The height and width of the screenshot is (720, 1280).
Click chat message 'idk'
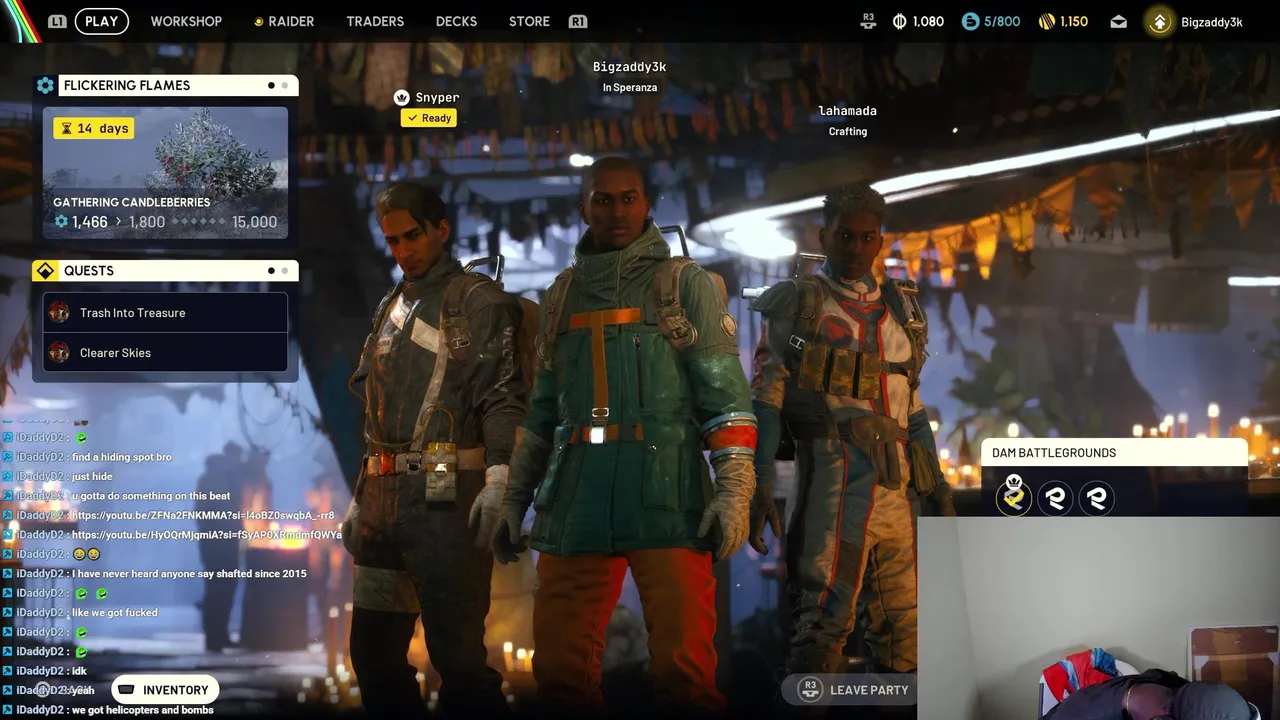79,671
